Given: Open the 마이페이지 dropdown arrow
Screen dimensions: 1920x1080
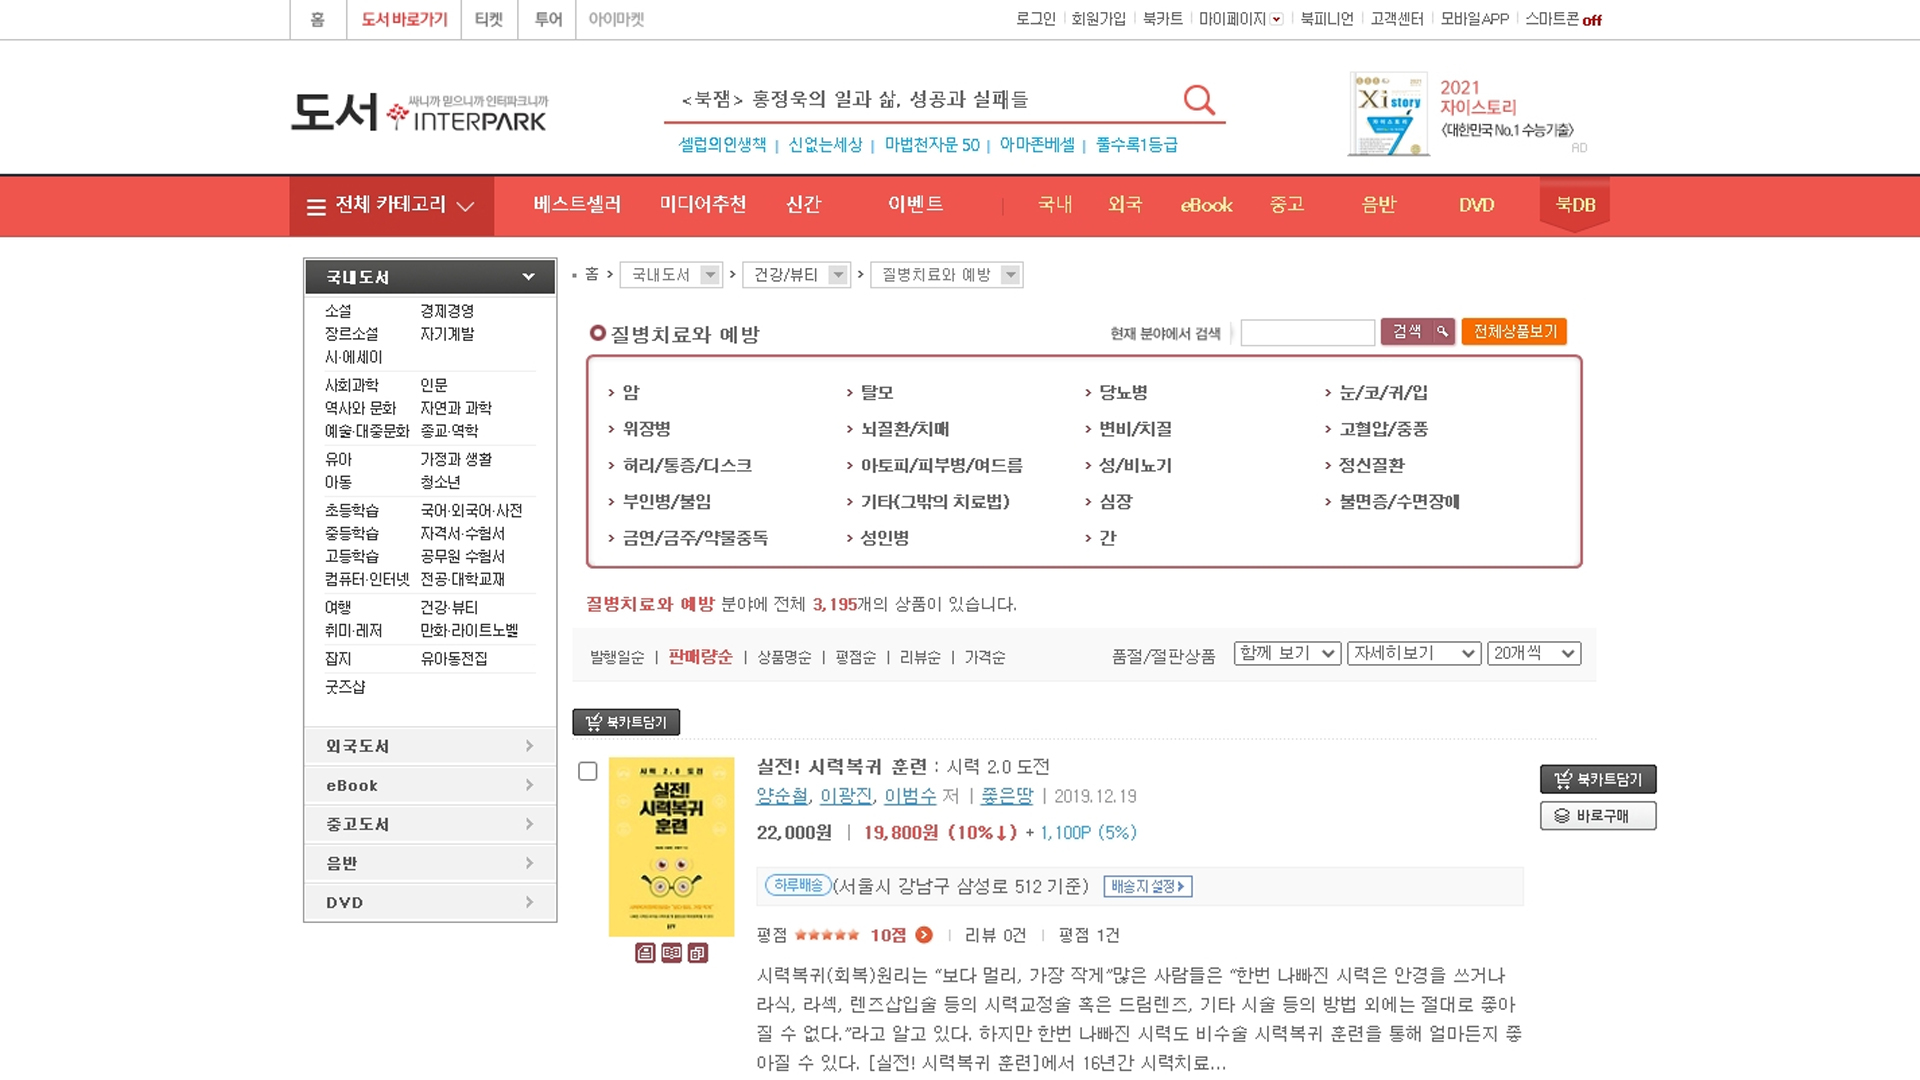Looking at the screenshot, I should click(1276, 19).
